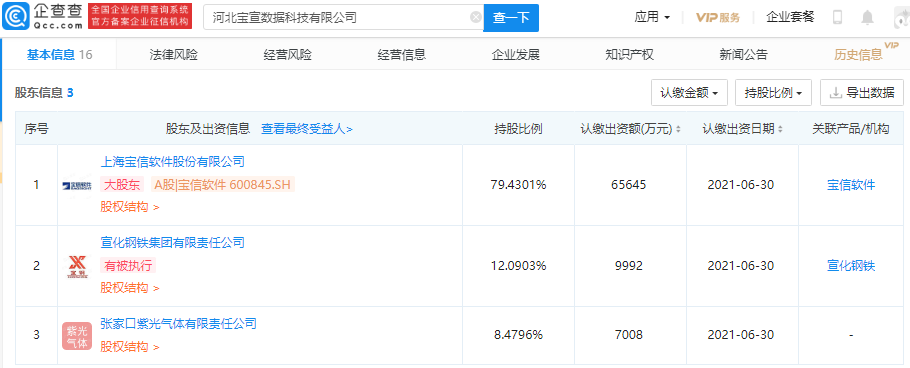Click the 查一下 search button
The image size is (910, 368).
click(x=511, y=18)
